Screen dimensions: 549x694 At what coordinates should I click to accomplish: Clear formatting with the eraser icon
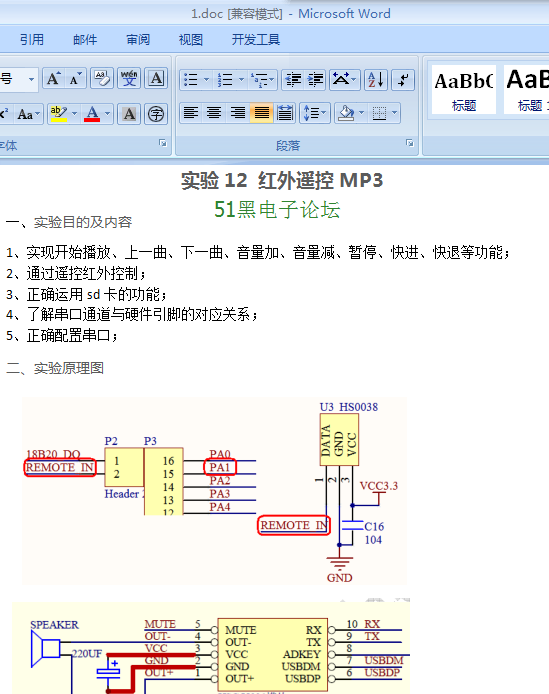coord(102,79)
